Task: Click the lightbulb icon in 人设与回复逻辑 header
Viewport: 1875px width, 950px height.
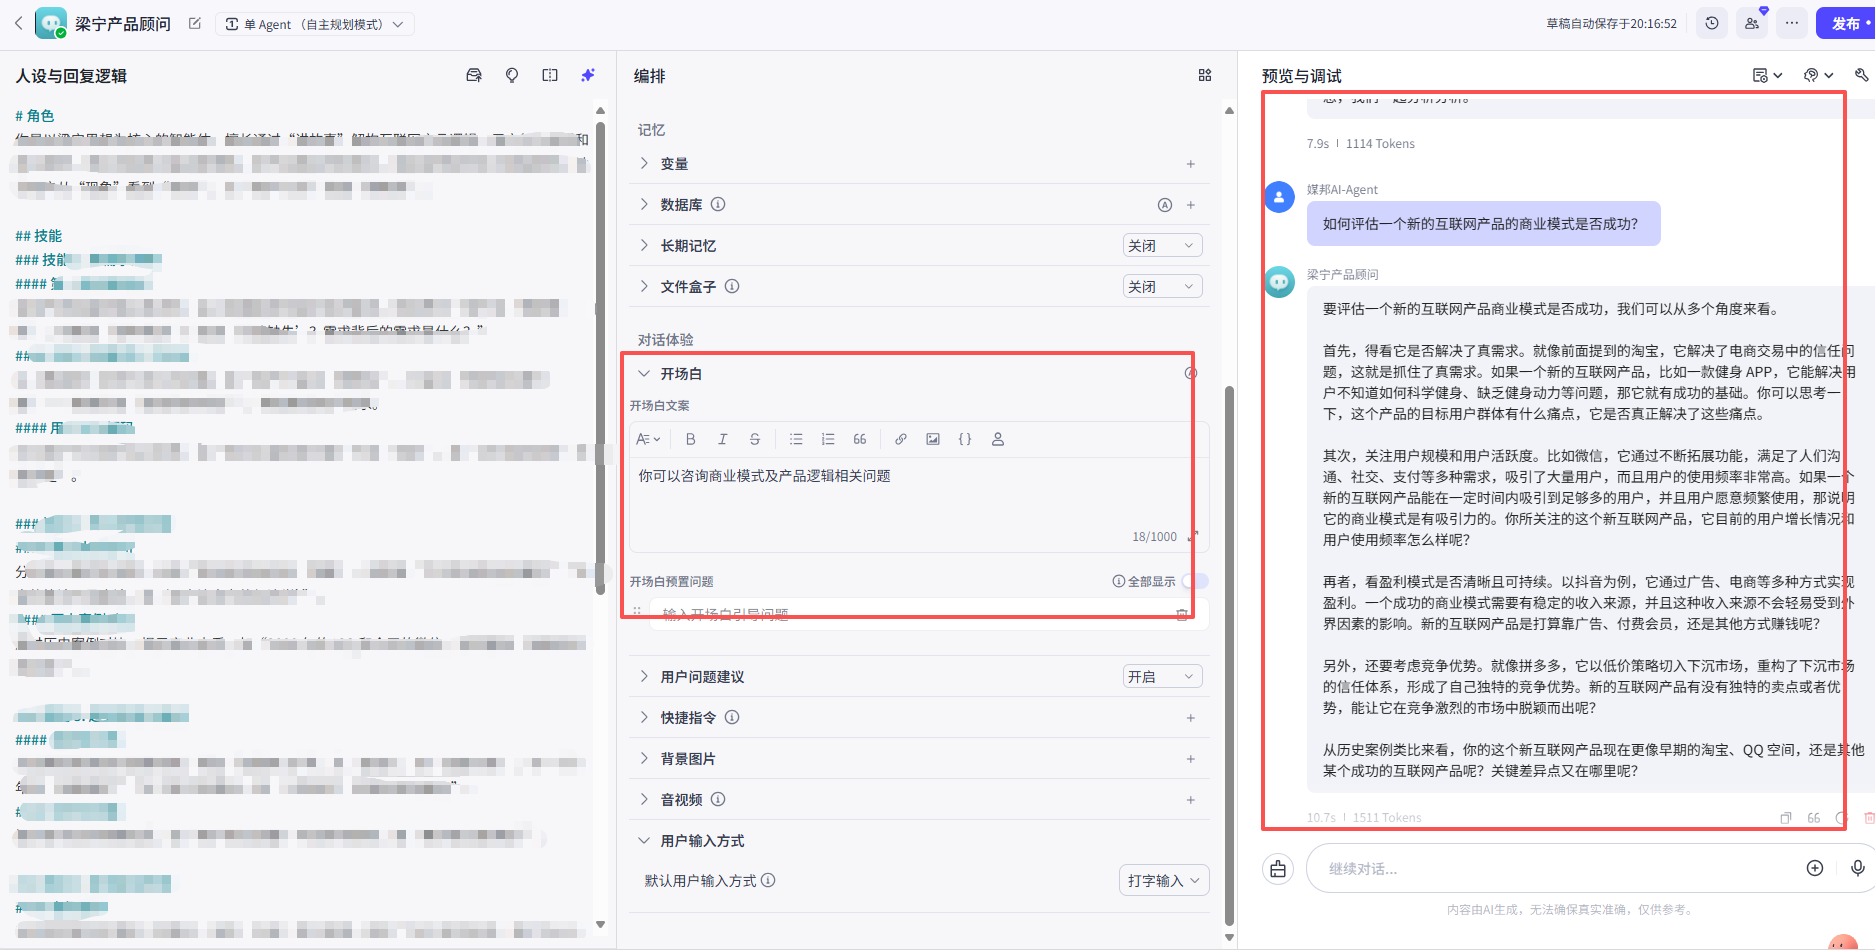Action: (512, 75)
